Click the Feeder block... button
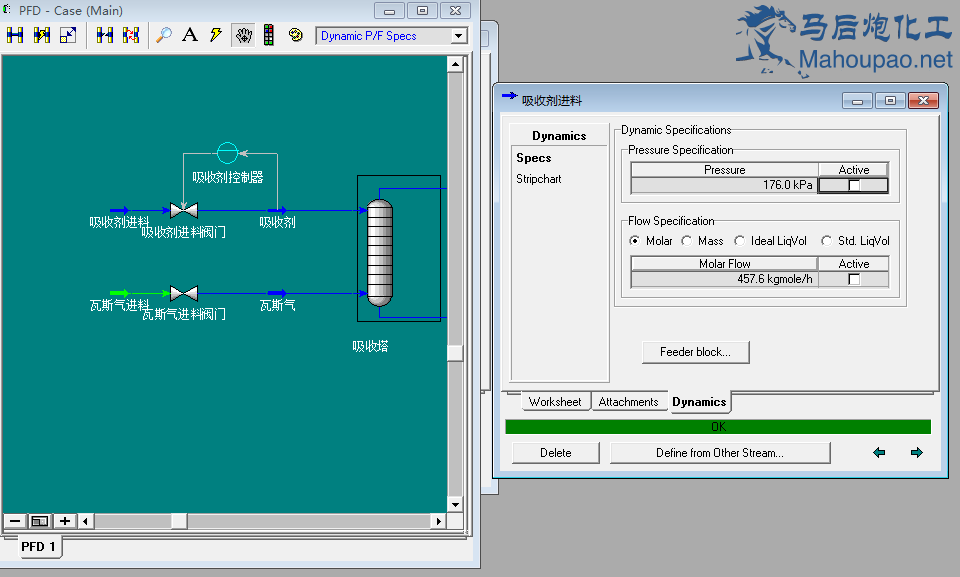This screenshot has height=577, width=960. tap(695, 352)
